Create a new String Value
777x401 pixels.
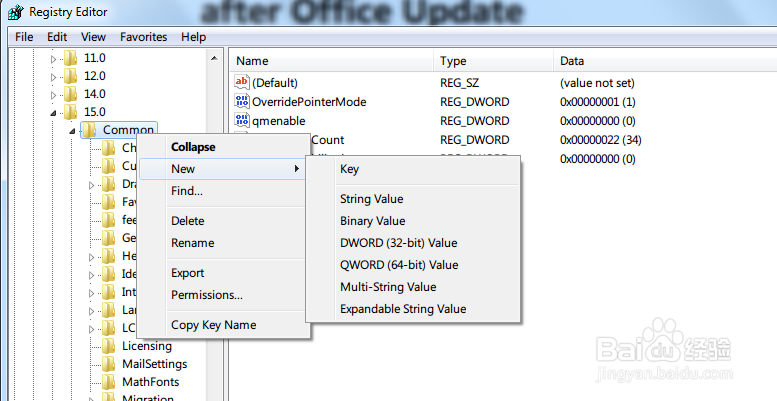[413, 199]
